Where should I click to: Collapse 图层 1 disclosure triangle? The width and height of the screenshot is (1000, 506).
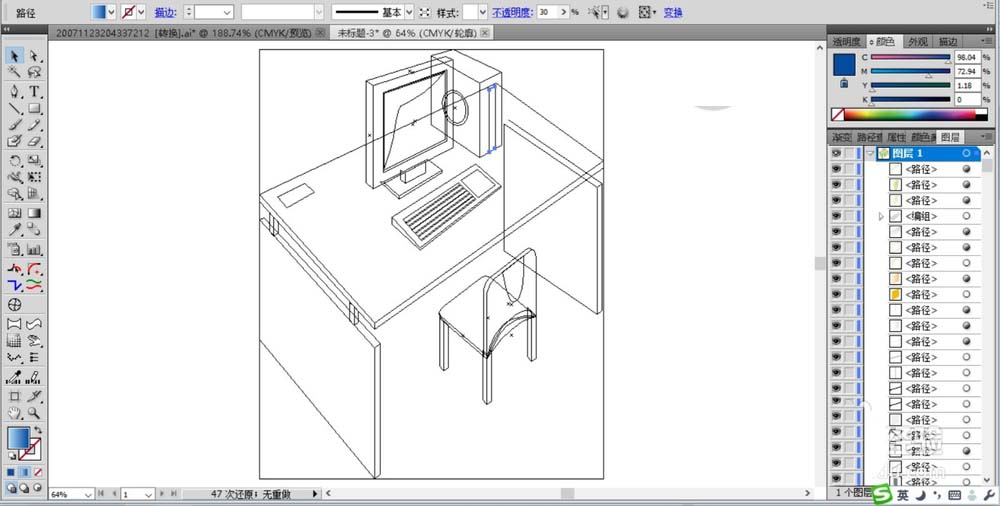click(871, 153)
